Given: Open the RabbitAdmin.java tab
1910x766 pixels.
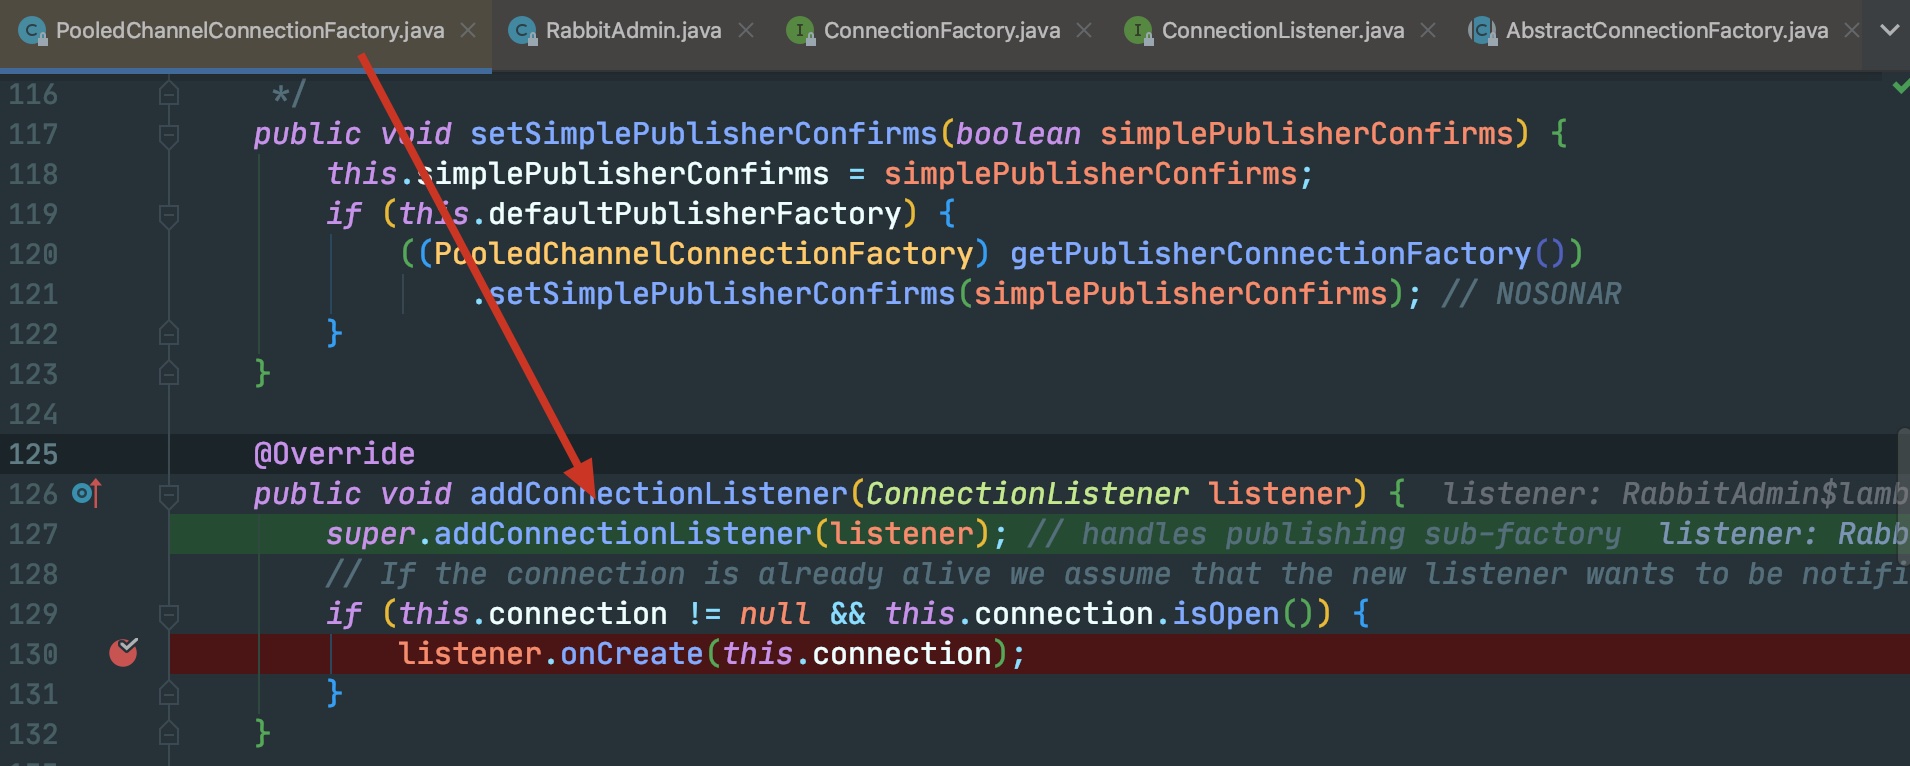Looking at the screenshot, I should click(x=633, y=31).
